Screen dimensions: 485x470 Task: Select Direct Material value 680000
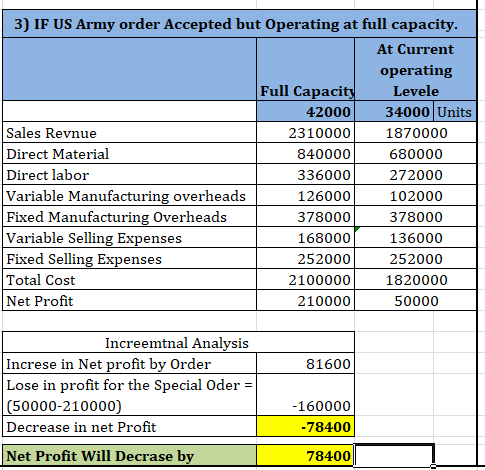click(x=415, y=153)
